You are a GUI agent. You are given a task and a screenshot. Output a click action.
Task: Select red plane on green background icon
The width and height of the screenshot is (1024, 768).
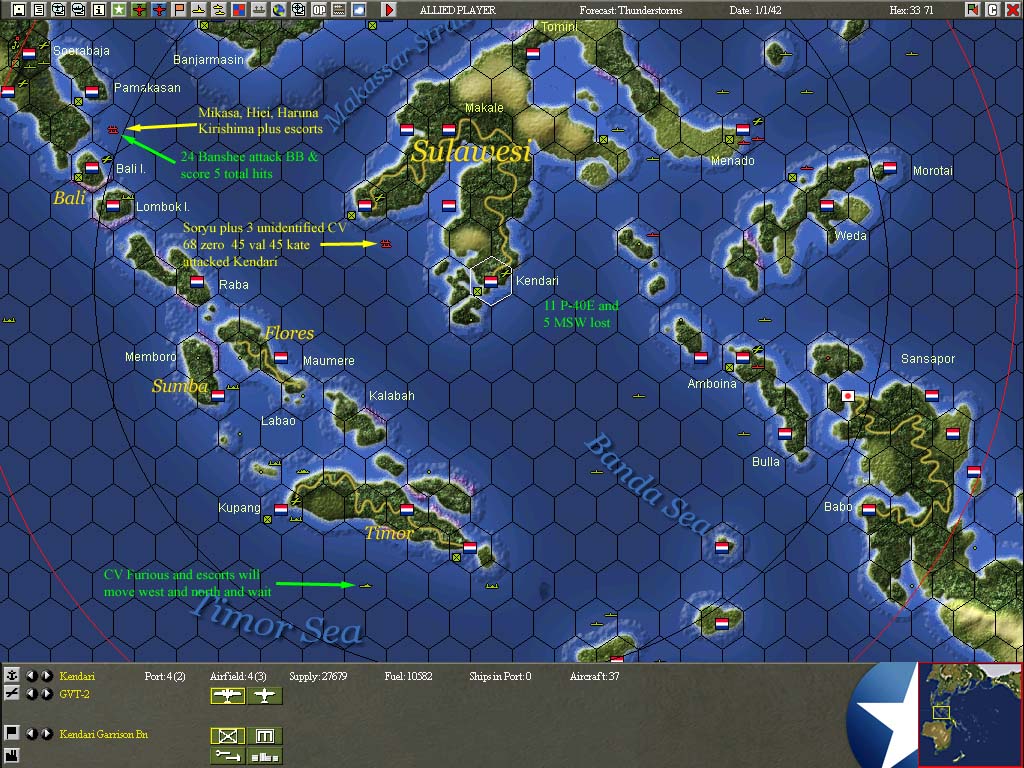tap(139, 10)
